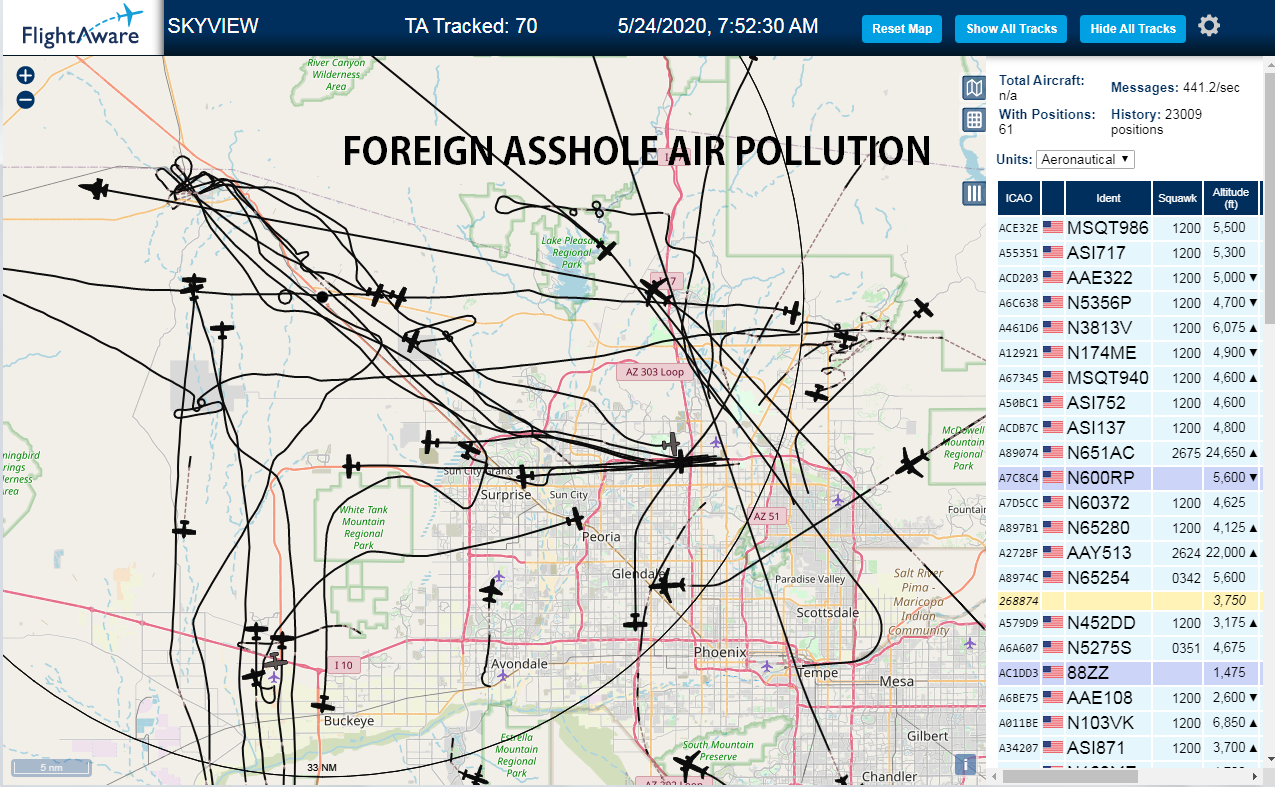This screenshot has height=787, width=1275.
Task: Select the aircraft icon above Buckeye
Action: [x=322, y=704]
